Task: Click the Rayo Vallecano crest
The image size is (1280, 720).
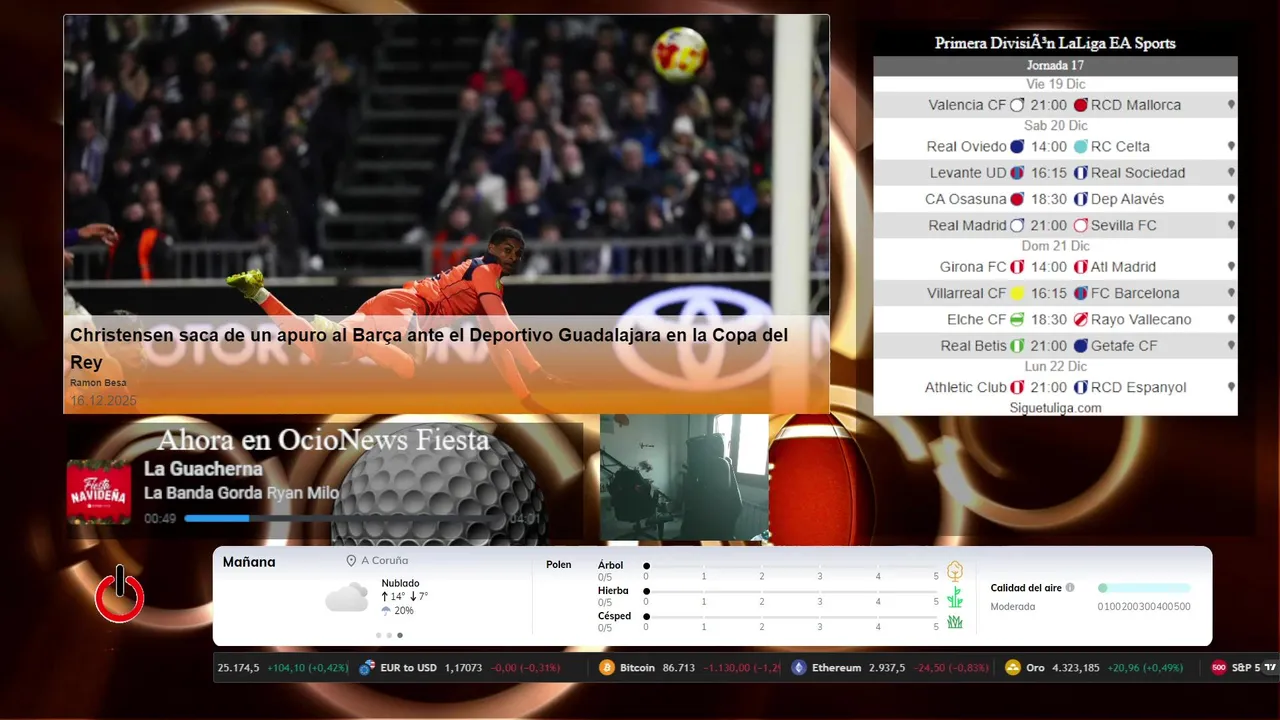Action: [1080, 319]
